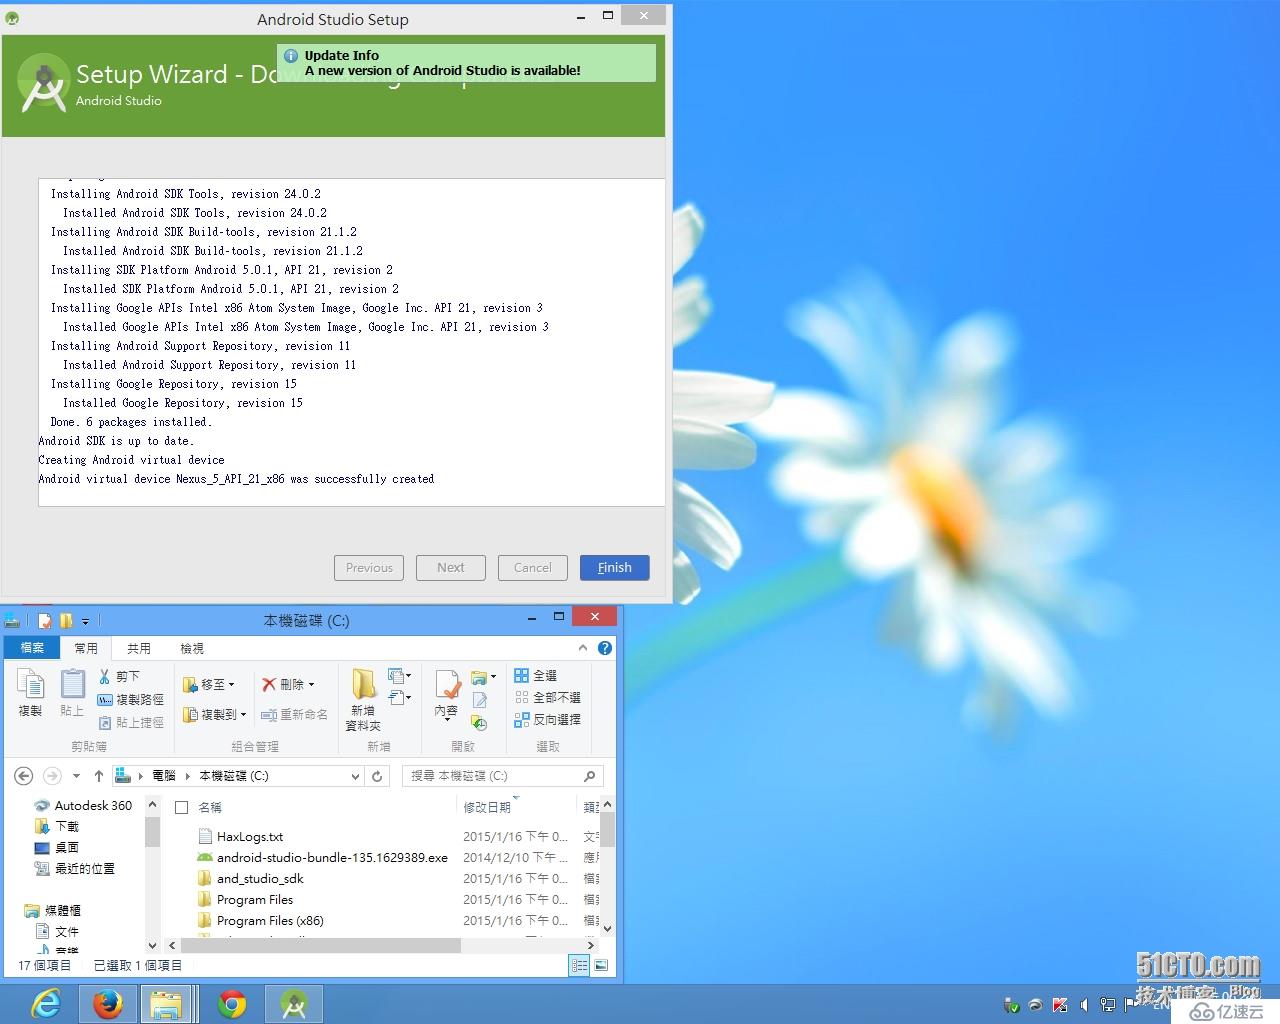This screenshot has width=1280, height=1024.
Task: Open Google Chrome from the taskbar
Action: (232, 1004)
